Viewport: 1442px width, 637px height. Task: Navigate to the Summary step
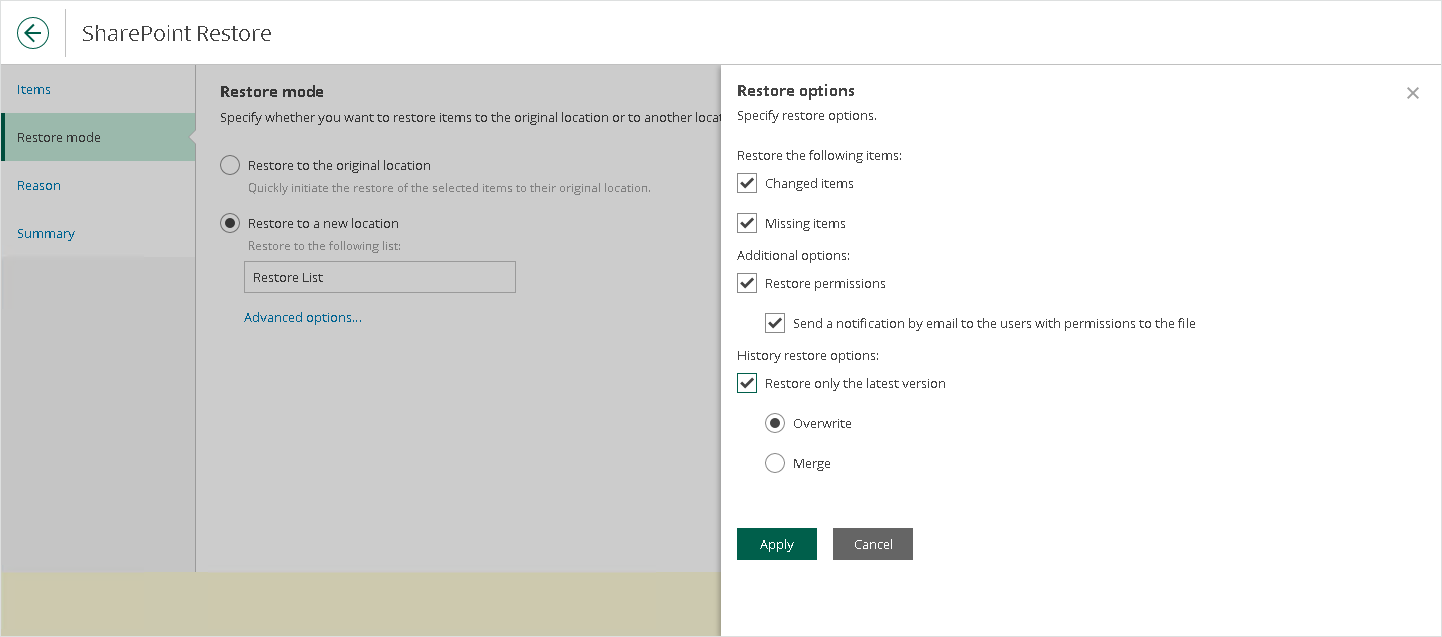(x=46, y=233)
